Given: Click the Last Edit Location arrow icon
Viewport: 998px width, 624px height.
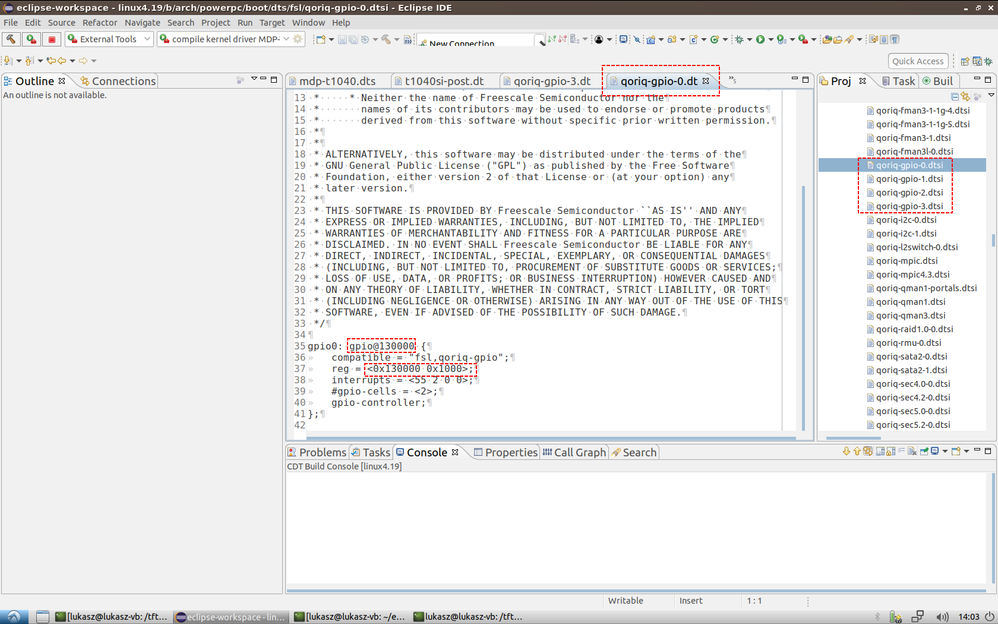Looking at the screenshot, I should point(51,60).
